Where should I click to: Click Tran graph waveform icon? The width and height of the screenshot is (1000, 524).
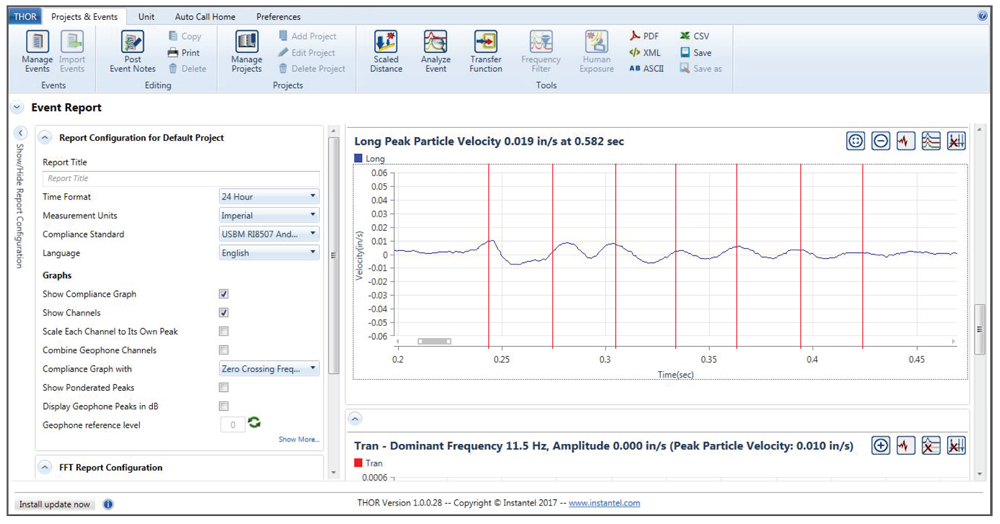906,446
